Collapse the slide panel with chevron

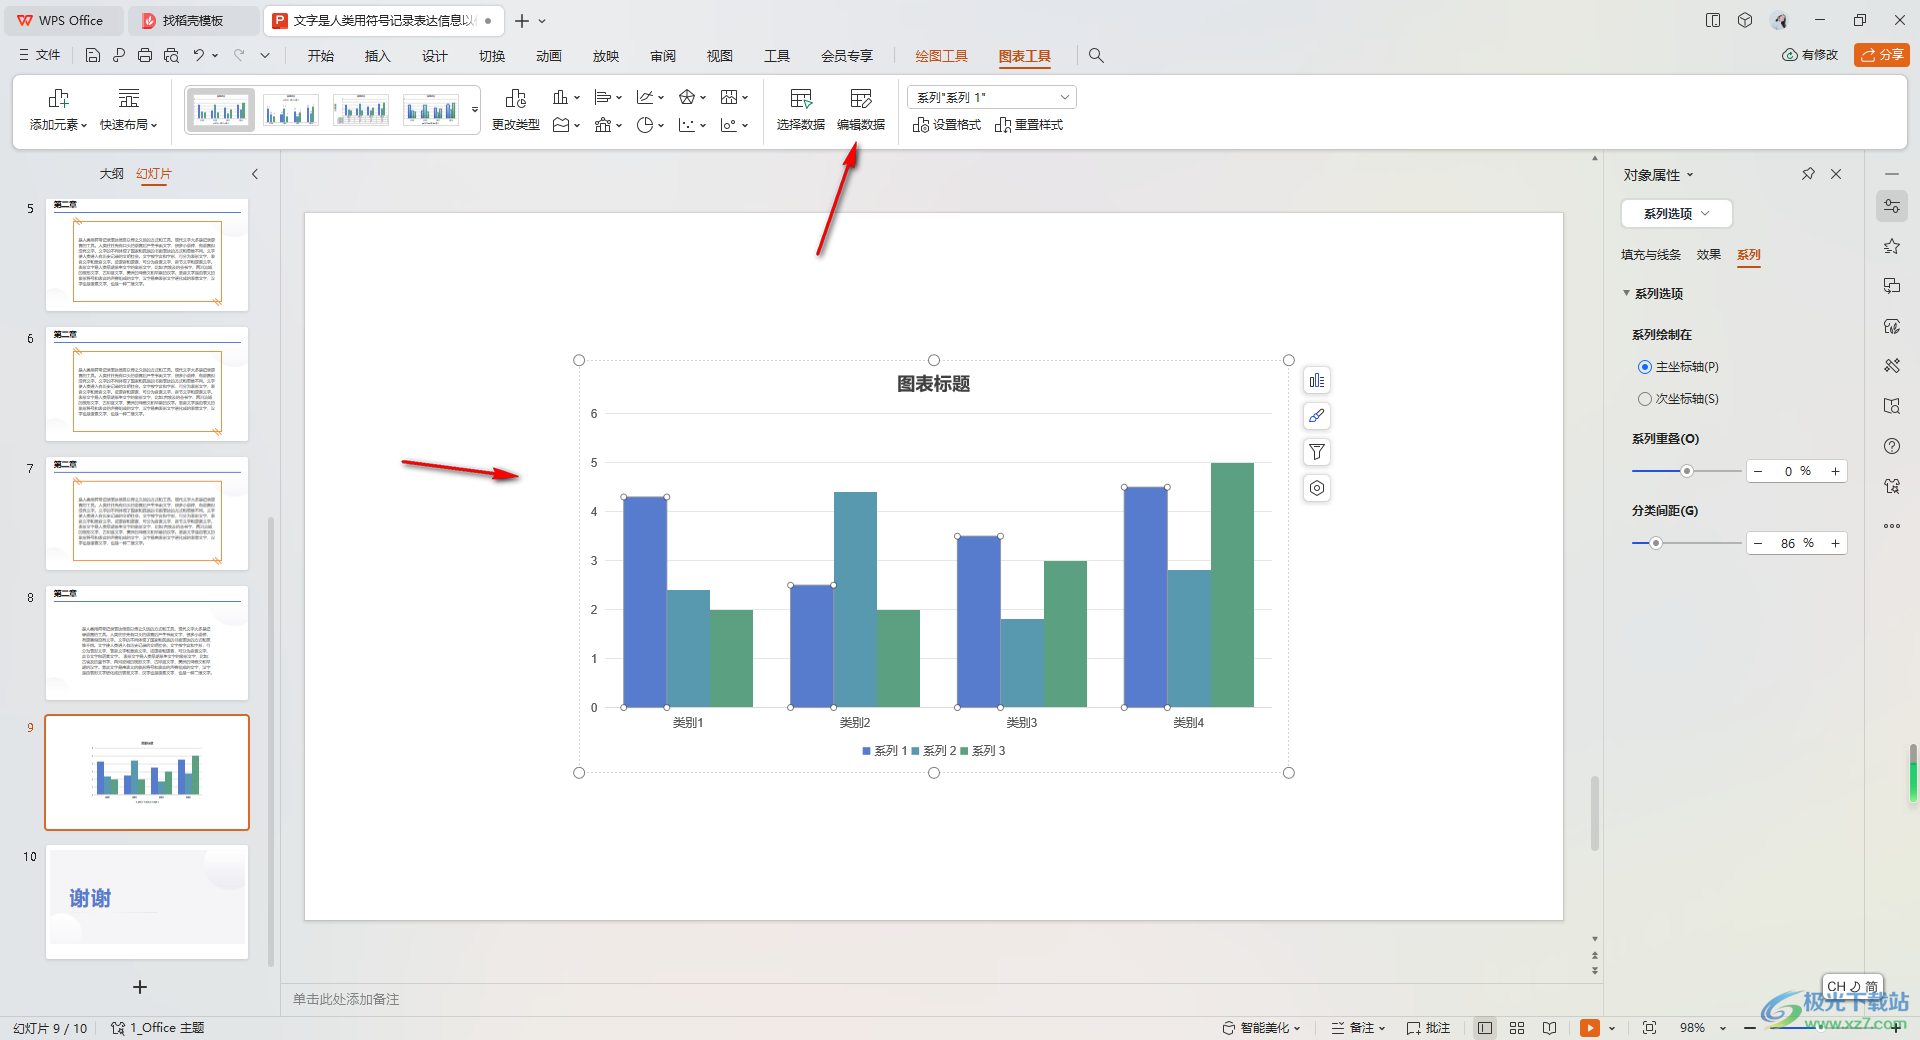[255, 174]
